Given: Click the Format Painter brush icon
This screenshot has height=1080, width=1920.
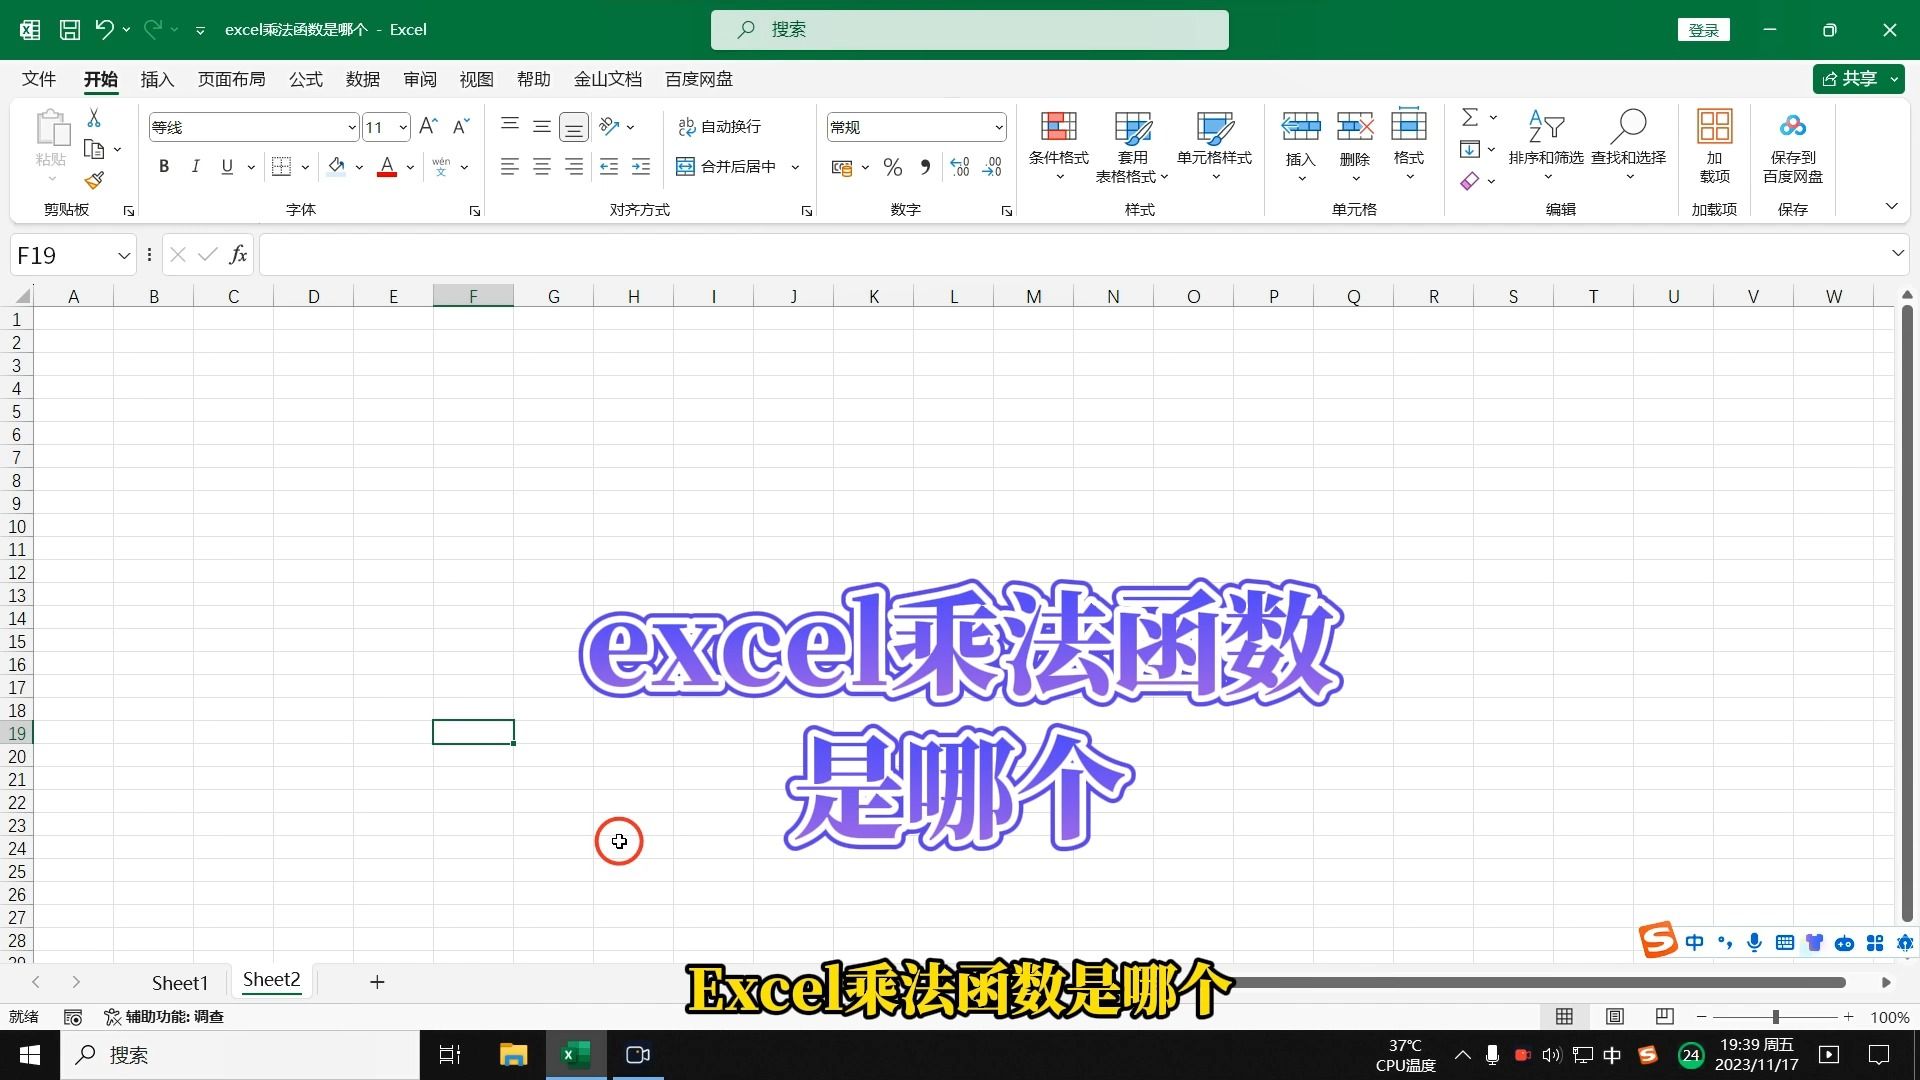Looking at the screenshot, I should coord(94,180).
